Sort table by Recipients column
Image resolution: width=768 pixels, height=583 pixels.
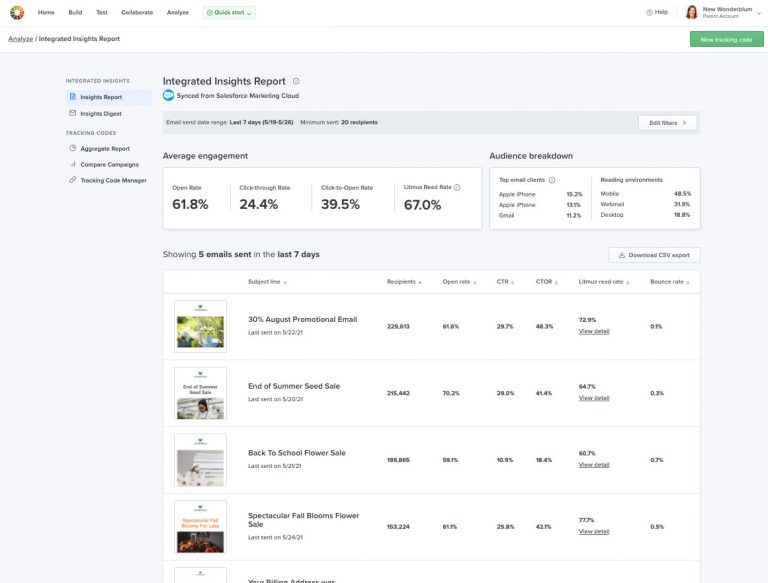(x=403, y=282)
